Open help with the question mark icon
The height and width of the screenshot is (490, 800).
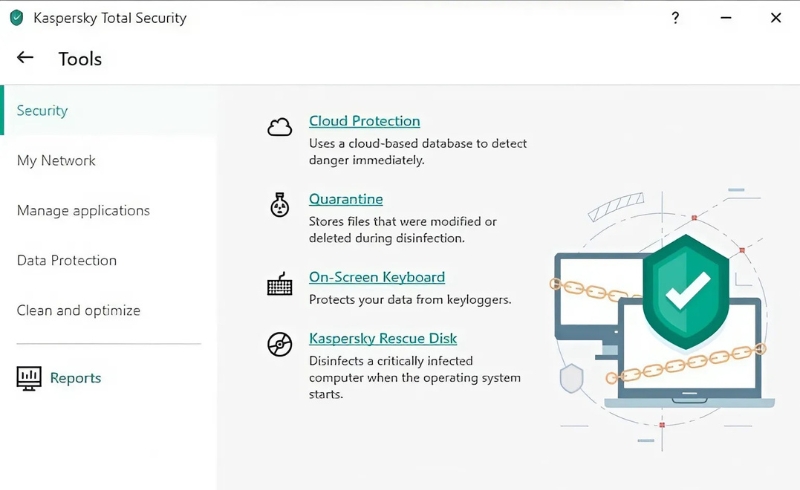pyautogui.click(x=675, y=18)
